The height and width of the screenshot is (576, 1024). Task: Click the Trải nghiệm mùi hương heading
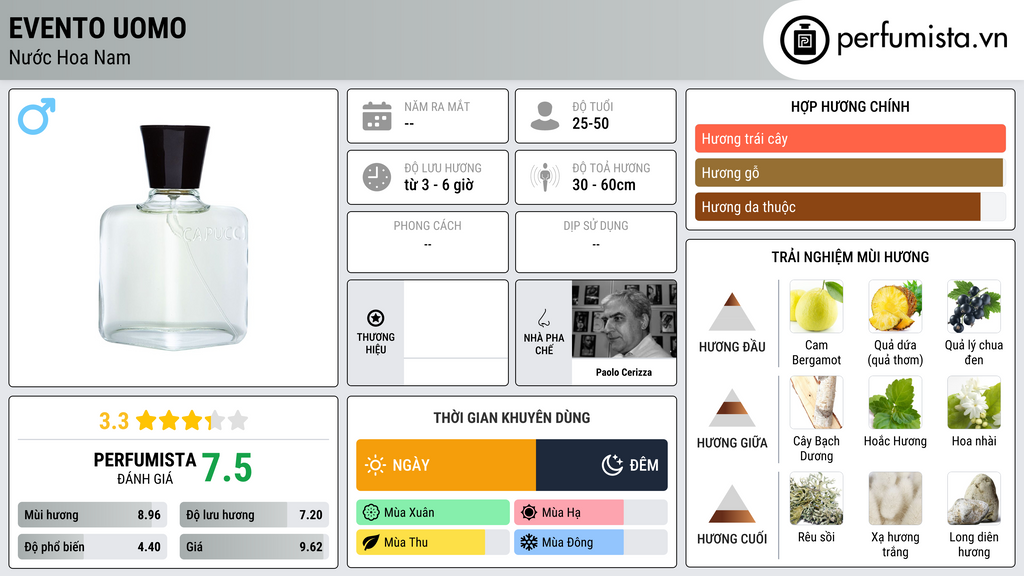[850, 257]
